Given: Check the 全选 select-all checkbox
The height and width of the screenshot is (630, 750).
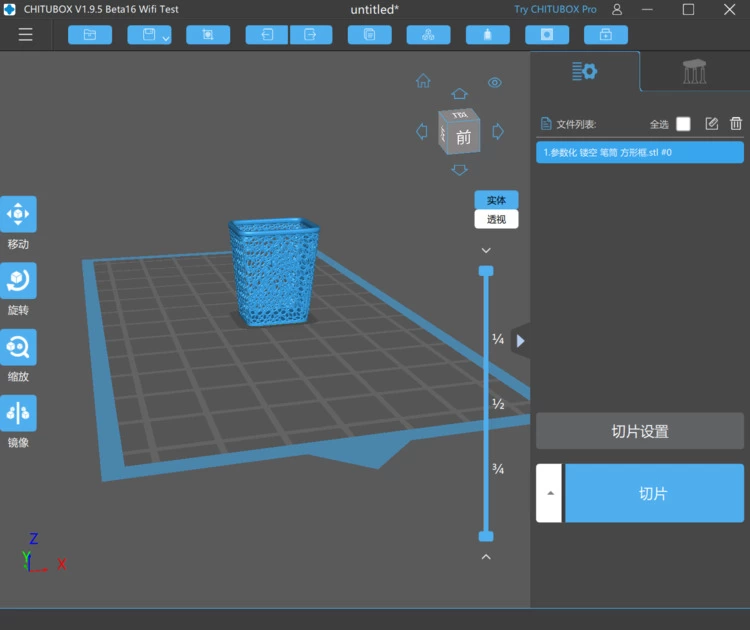Looking at the screenshot, I should pyautogui.click(x=683, y=124).
